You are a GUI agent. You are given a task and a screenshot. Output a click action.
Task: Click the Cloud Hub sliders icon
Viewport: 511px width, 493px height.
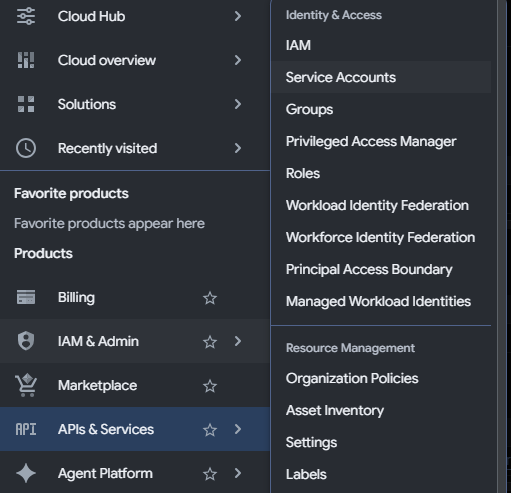pos(26,16)
